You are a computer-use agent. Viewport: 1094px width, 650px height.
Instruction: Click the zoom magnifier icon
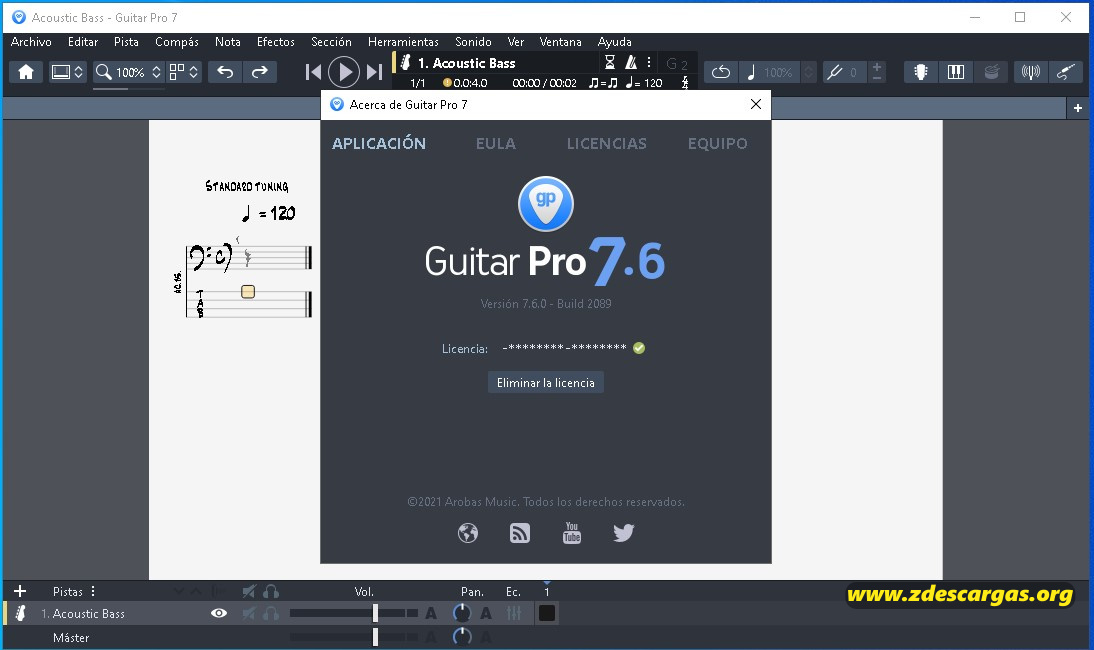tap(104, 72)
